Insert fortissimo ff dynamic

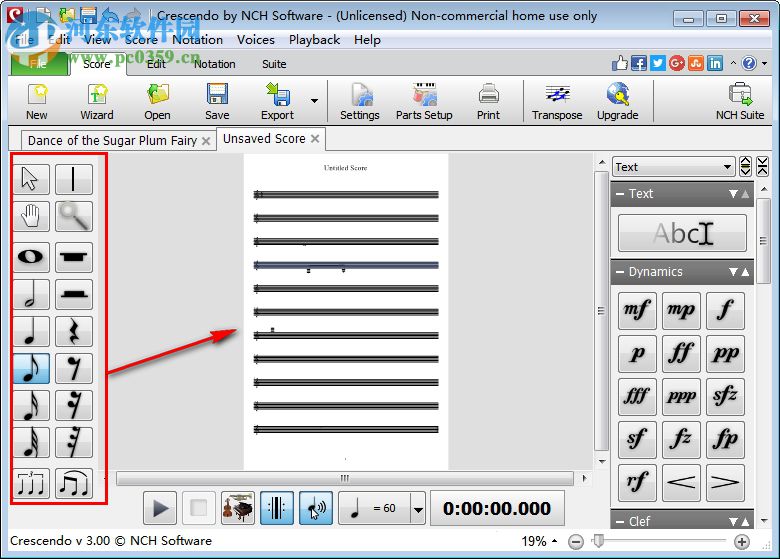point(681,354)
